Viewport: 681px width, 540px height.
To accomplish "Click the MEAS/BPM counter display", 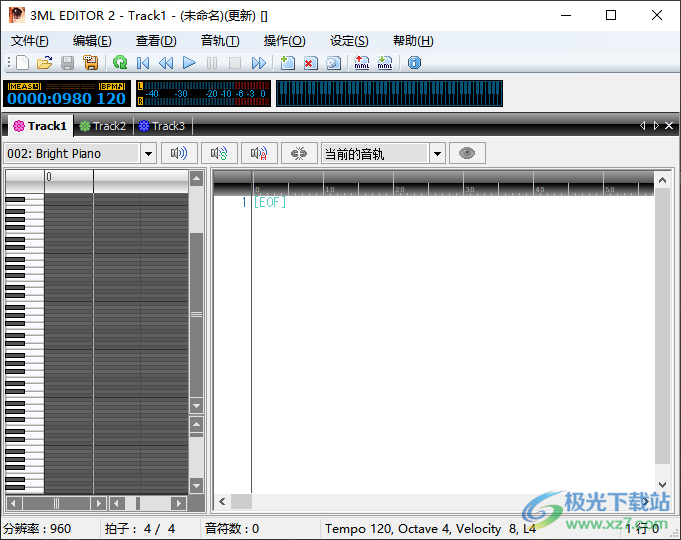I will point(67,93).
